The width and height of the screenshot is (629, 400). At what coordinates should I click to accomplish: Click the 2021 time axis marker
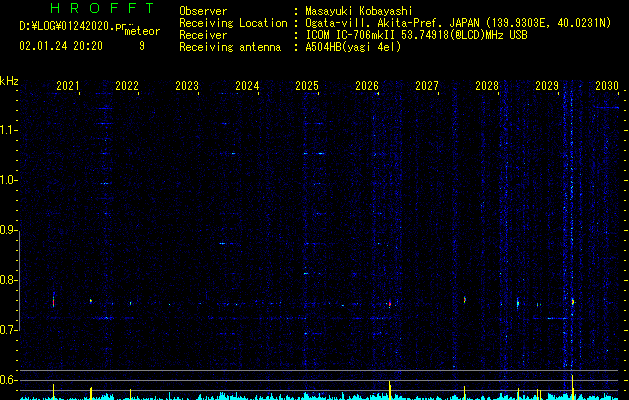(x=68, y=86)
